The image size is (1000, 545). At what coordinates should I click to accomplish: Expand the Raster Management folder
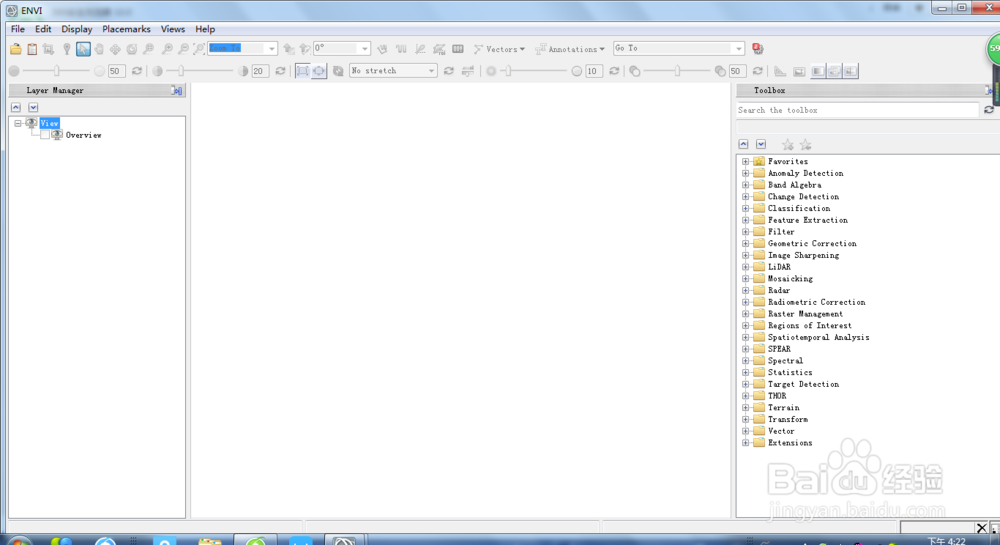point(746,314)
